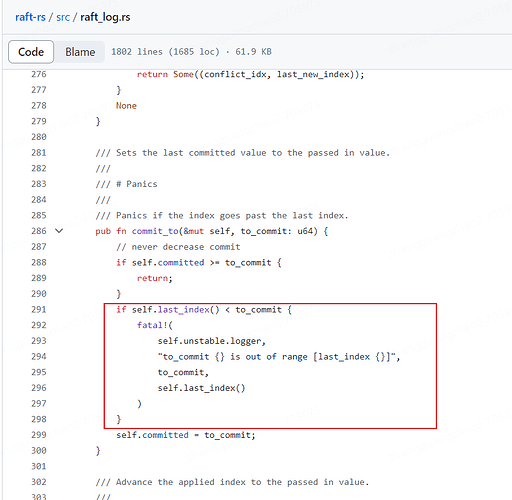Screen dimensions: 512x500
Task: Click line number 276
Action: click(39, 74)
